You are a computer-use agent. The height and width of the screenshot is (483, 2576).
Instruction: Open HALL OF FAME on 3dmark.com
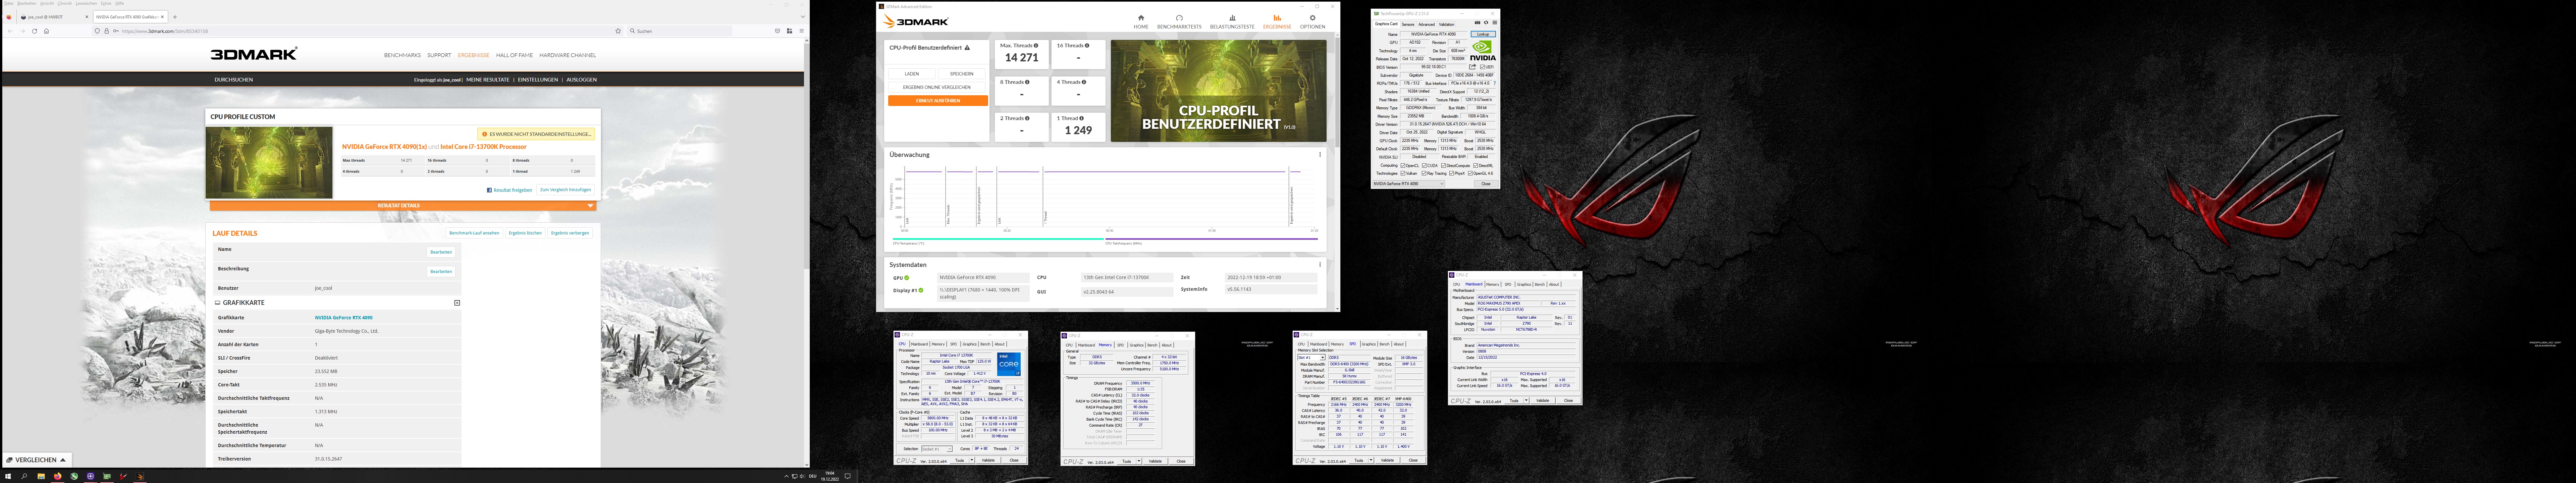click(x=514, y=55)
